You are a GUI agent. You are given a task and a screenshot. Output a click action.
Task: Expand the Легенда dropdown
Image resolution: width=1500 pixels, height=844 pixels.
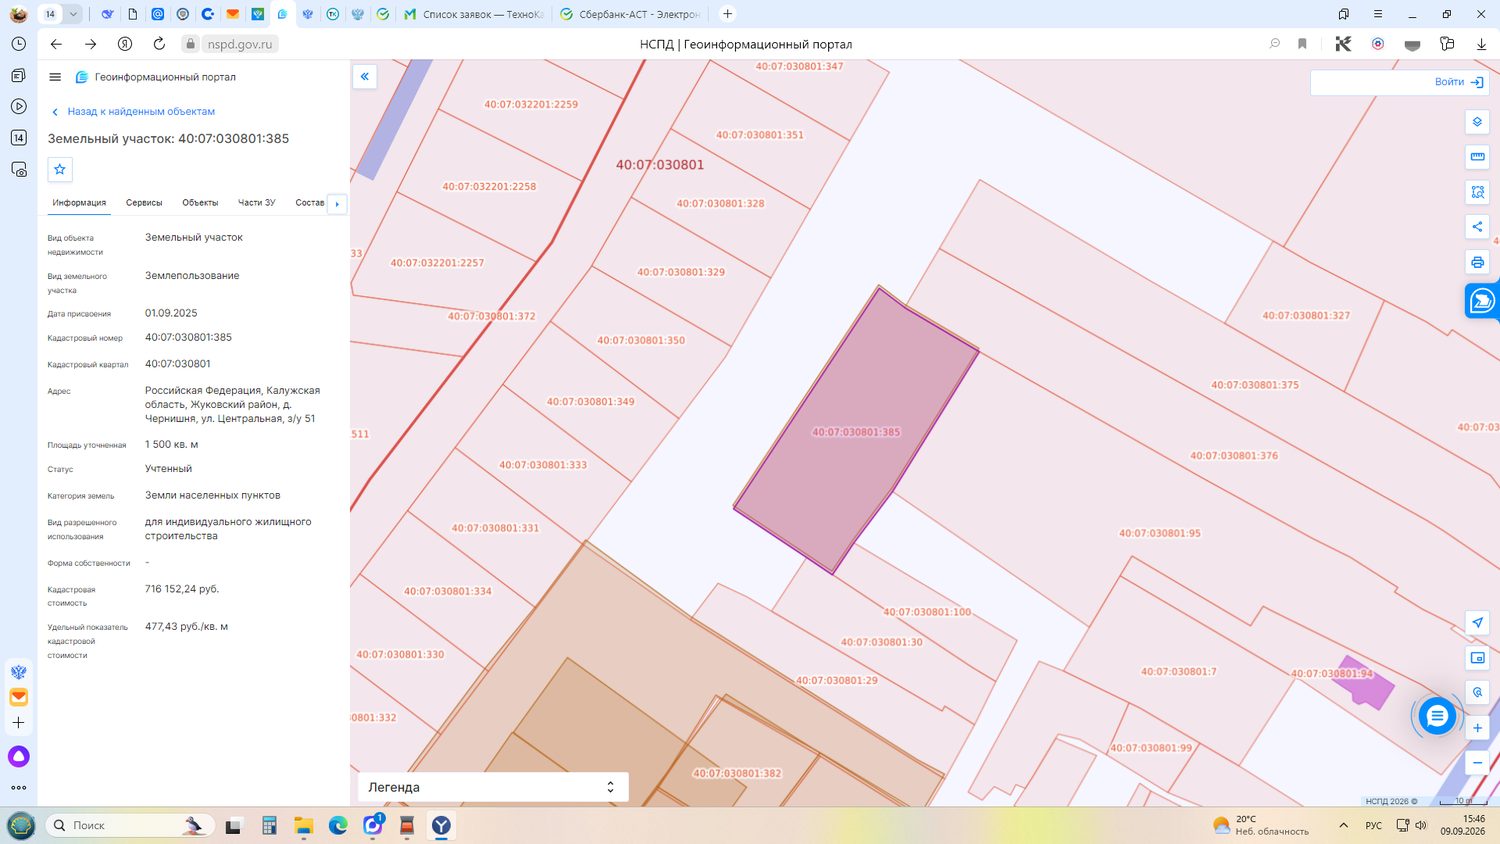(x=493, y=787)
